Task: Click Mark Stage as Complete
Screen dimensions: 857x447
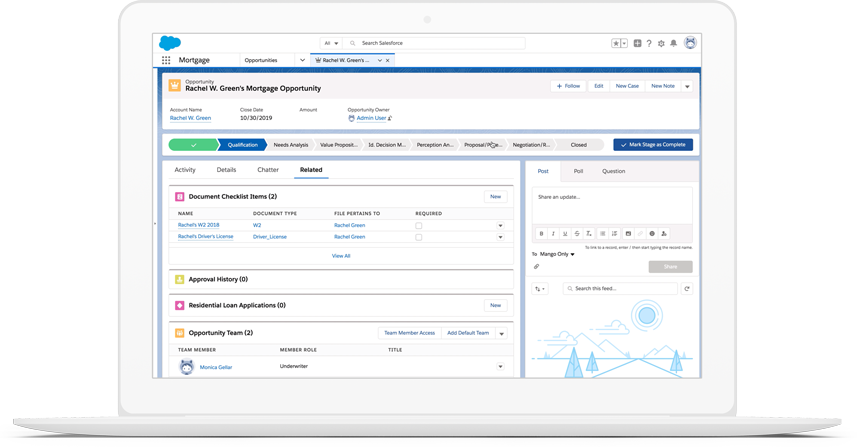Action: tap(653, 145)
